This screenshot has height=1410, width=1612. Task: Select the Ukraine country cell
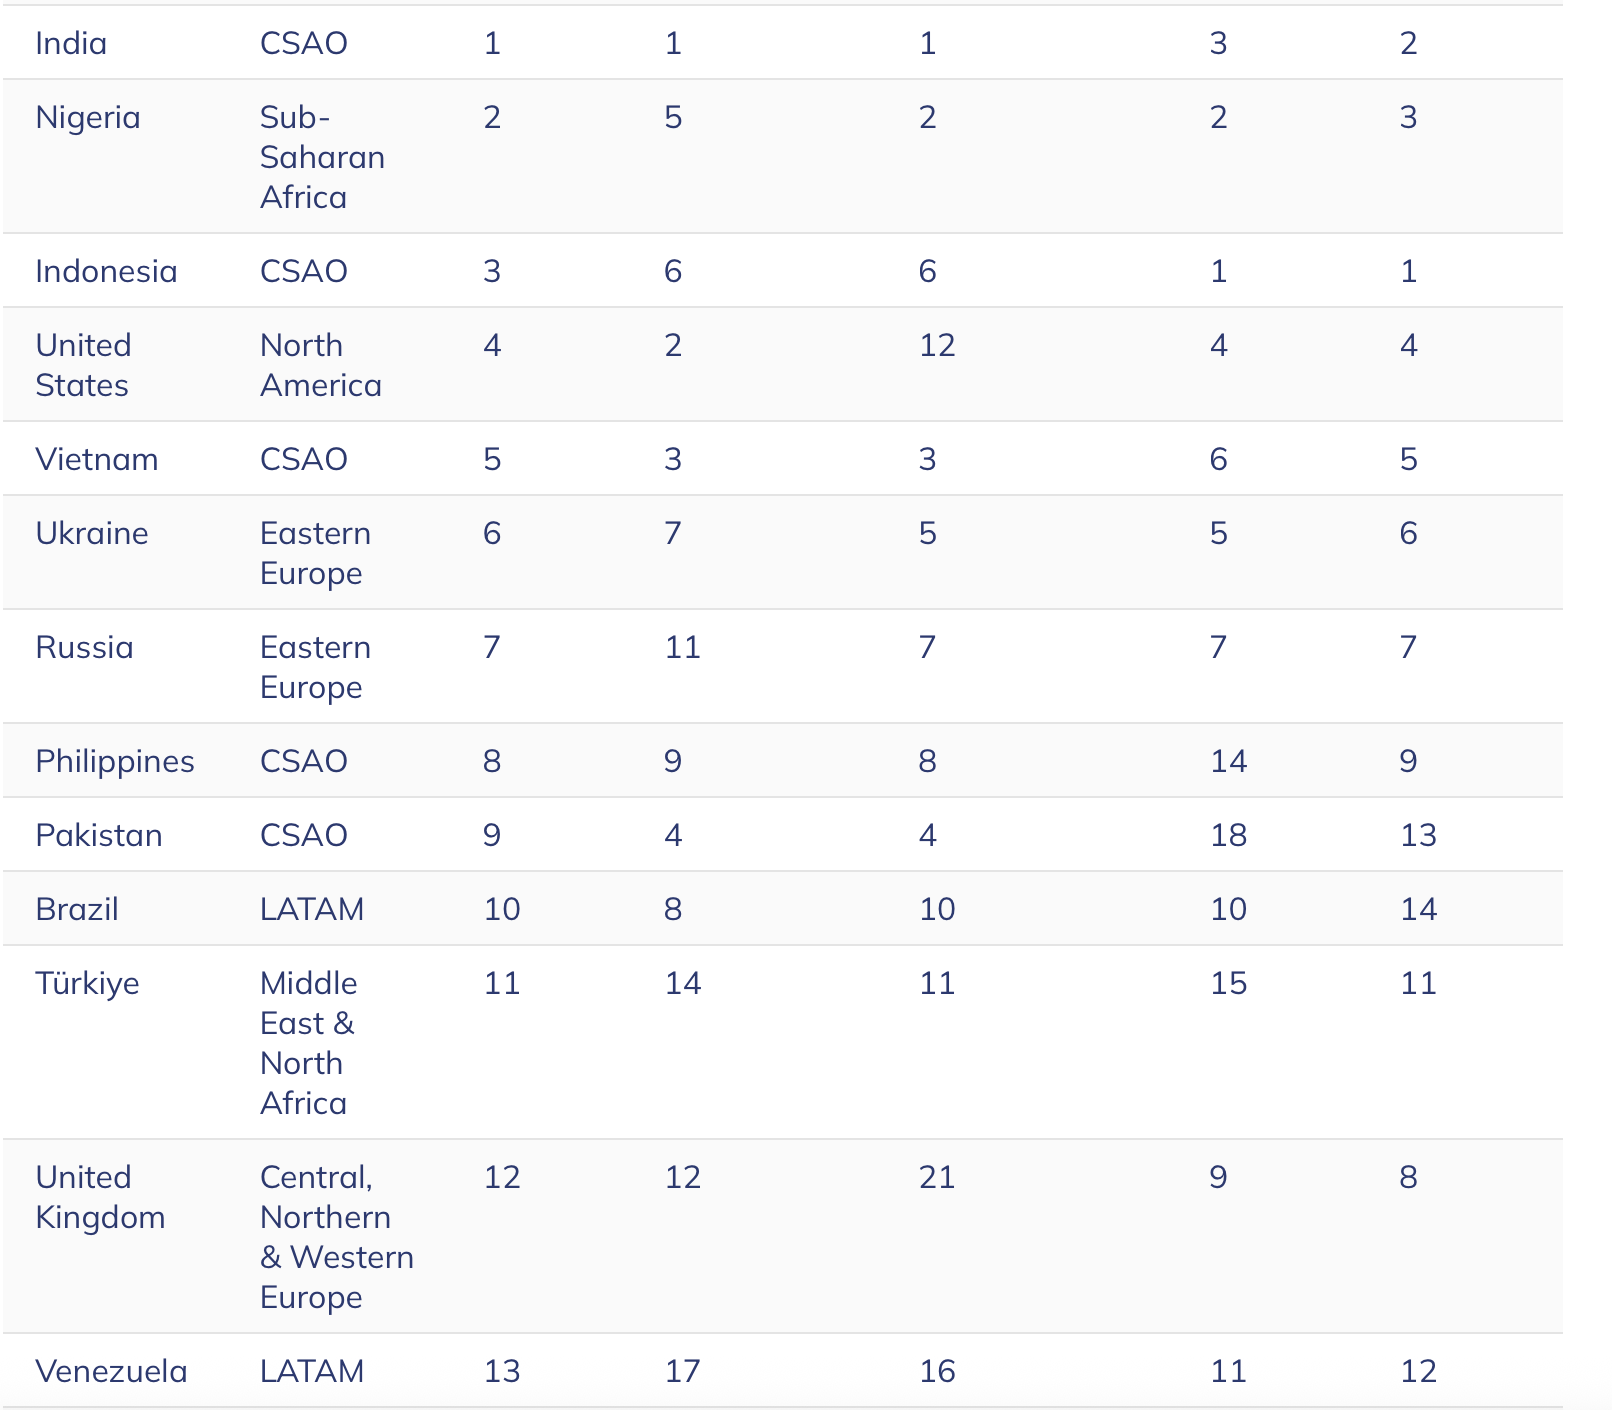point(92,533)
